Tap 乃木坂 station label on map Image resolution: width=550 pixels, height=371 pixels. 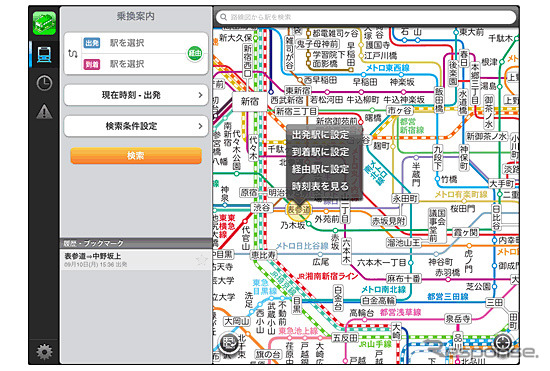pyautogui.click(x=293, y=225)
